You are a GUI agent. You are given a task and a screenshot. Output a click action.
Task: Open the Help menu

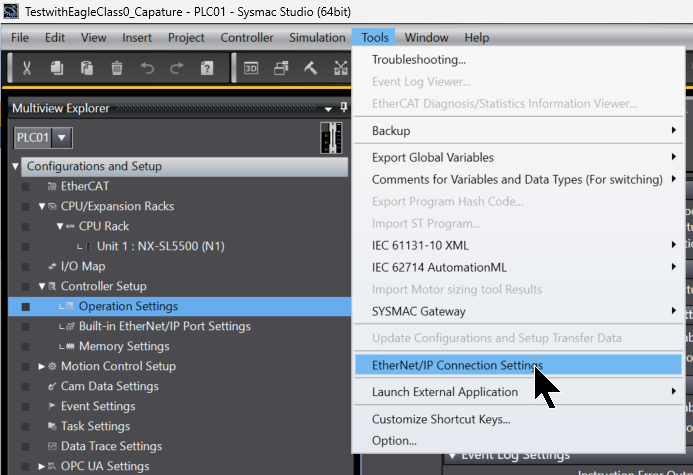[x=476, y=38]
